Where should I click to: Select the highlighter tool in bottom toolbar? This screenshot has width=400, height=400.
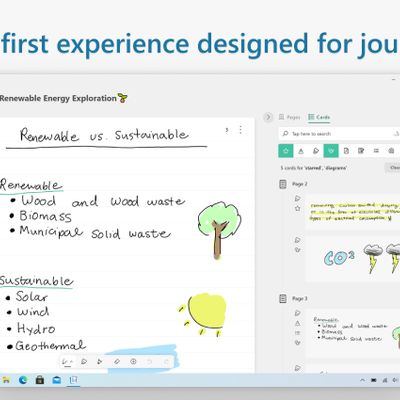coord(84,361)
